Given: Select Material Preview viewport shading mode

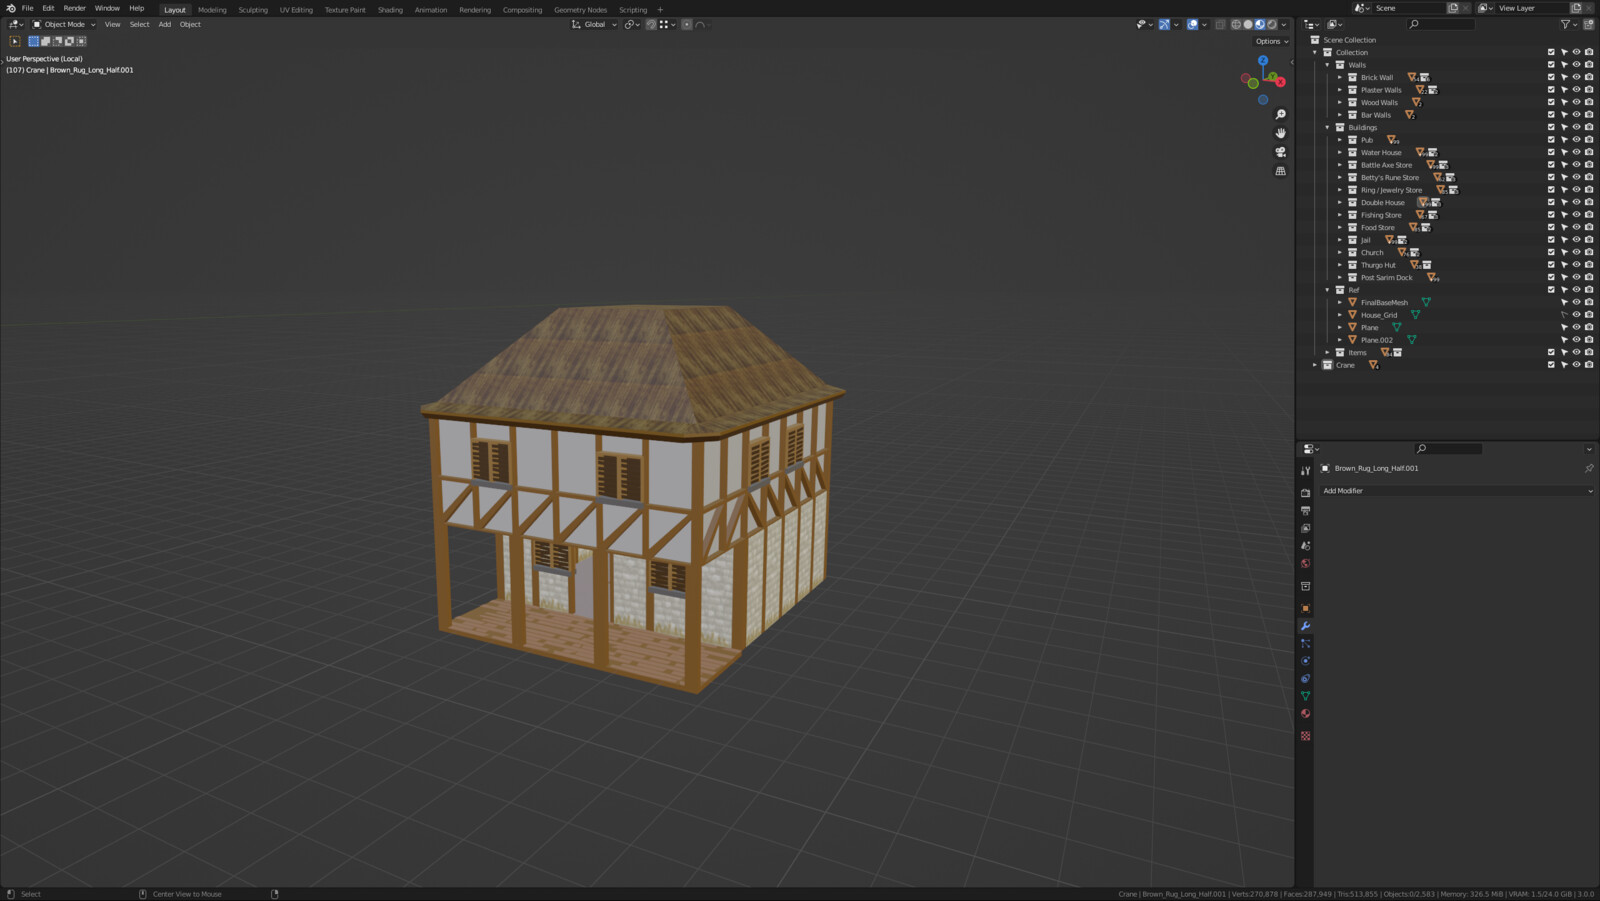Looking at the screenshot, I should pos(1260,24).
